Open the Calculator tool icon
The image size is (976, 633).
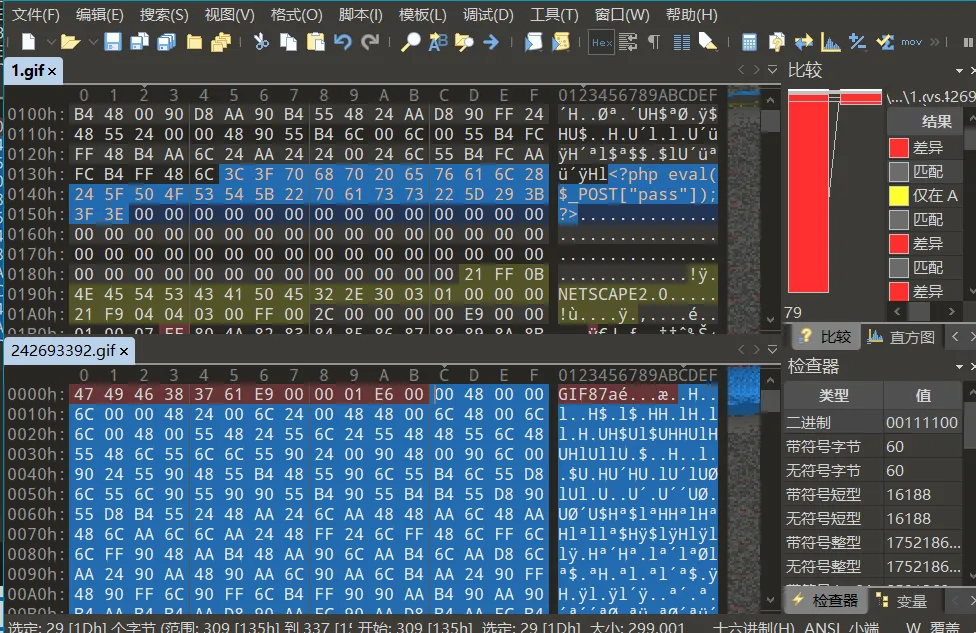tap(749, 42)
